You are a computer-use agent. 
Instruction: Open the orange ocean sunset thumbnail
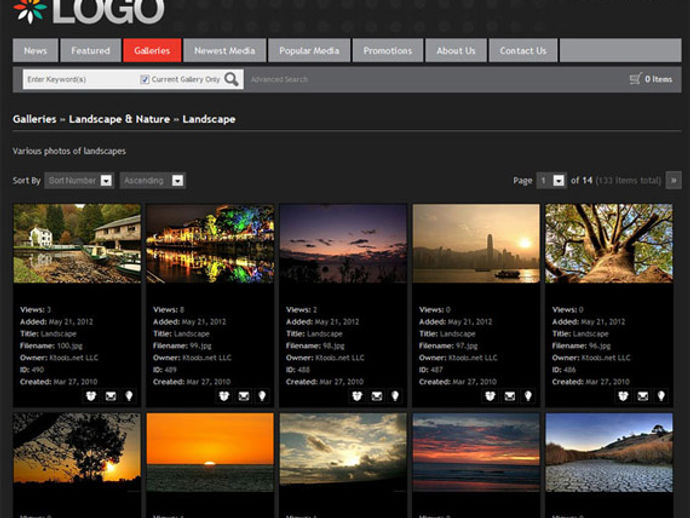pyautogui.click(x=210, y=452)
